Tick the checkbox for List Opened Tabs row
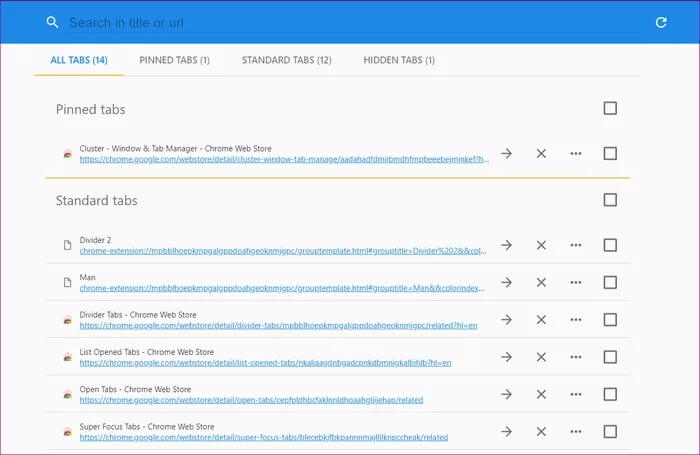The height and width of the screenshot is (455, 700). [610, 357]
